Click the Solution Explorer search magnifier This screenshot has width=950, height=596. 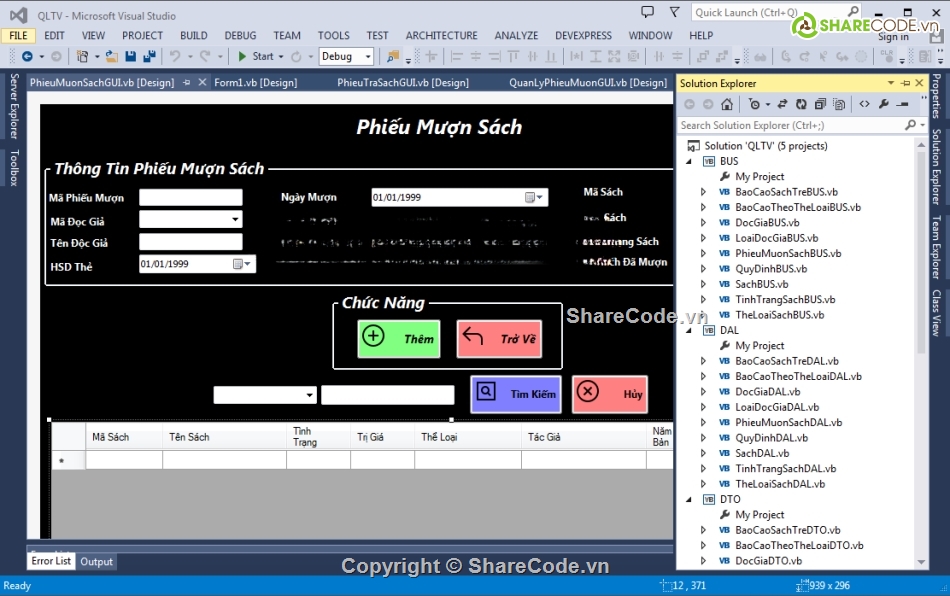[x=910, y=125]
